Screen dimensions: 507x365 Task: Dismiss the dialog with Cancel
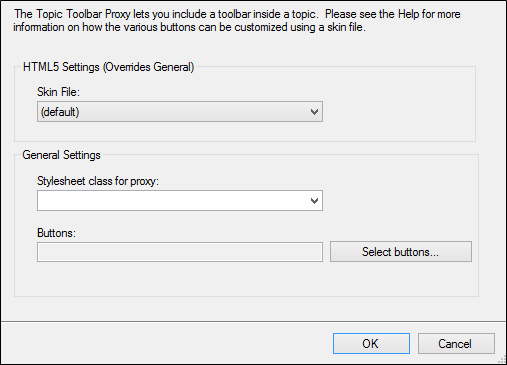(456, 343)
